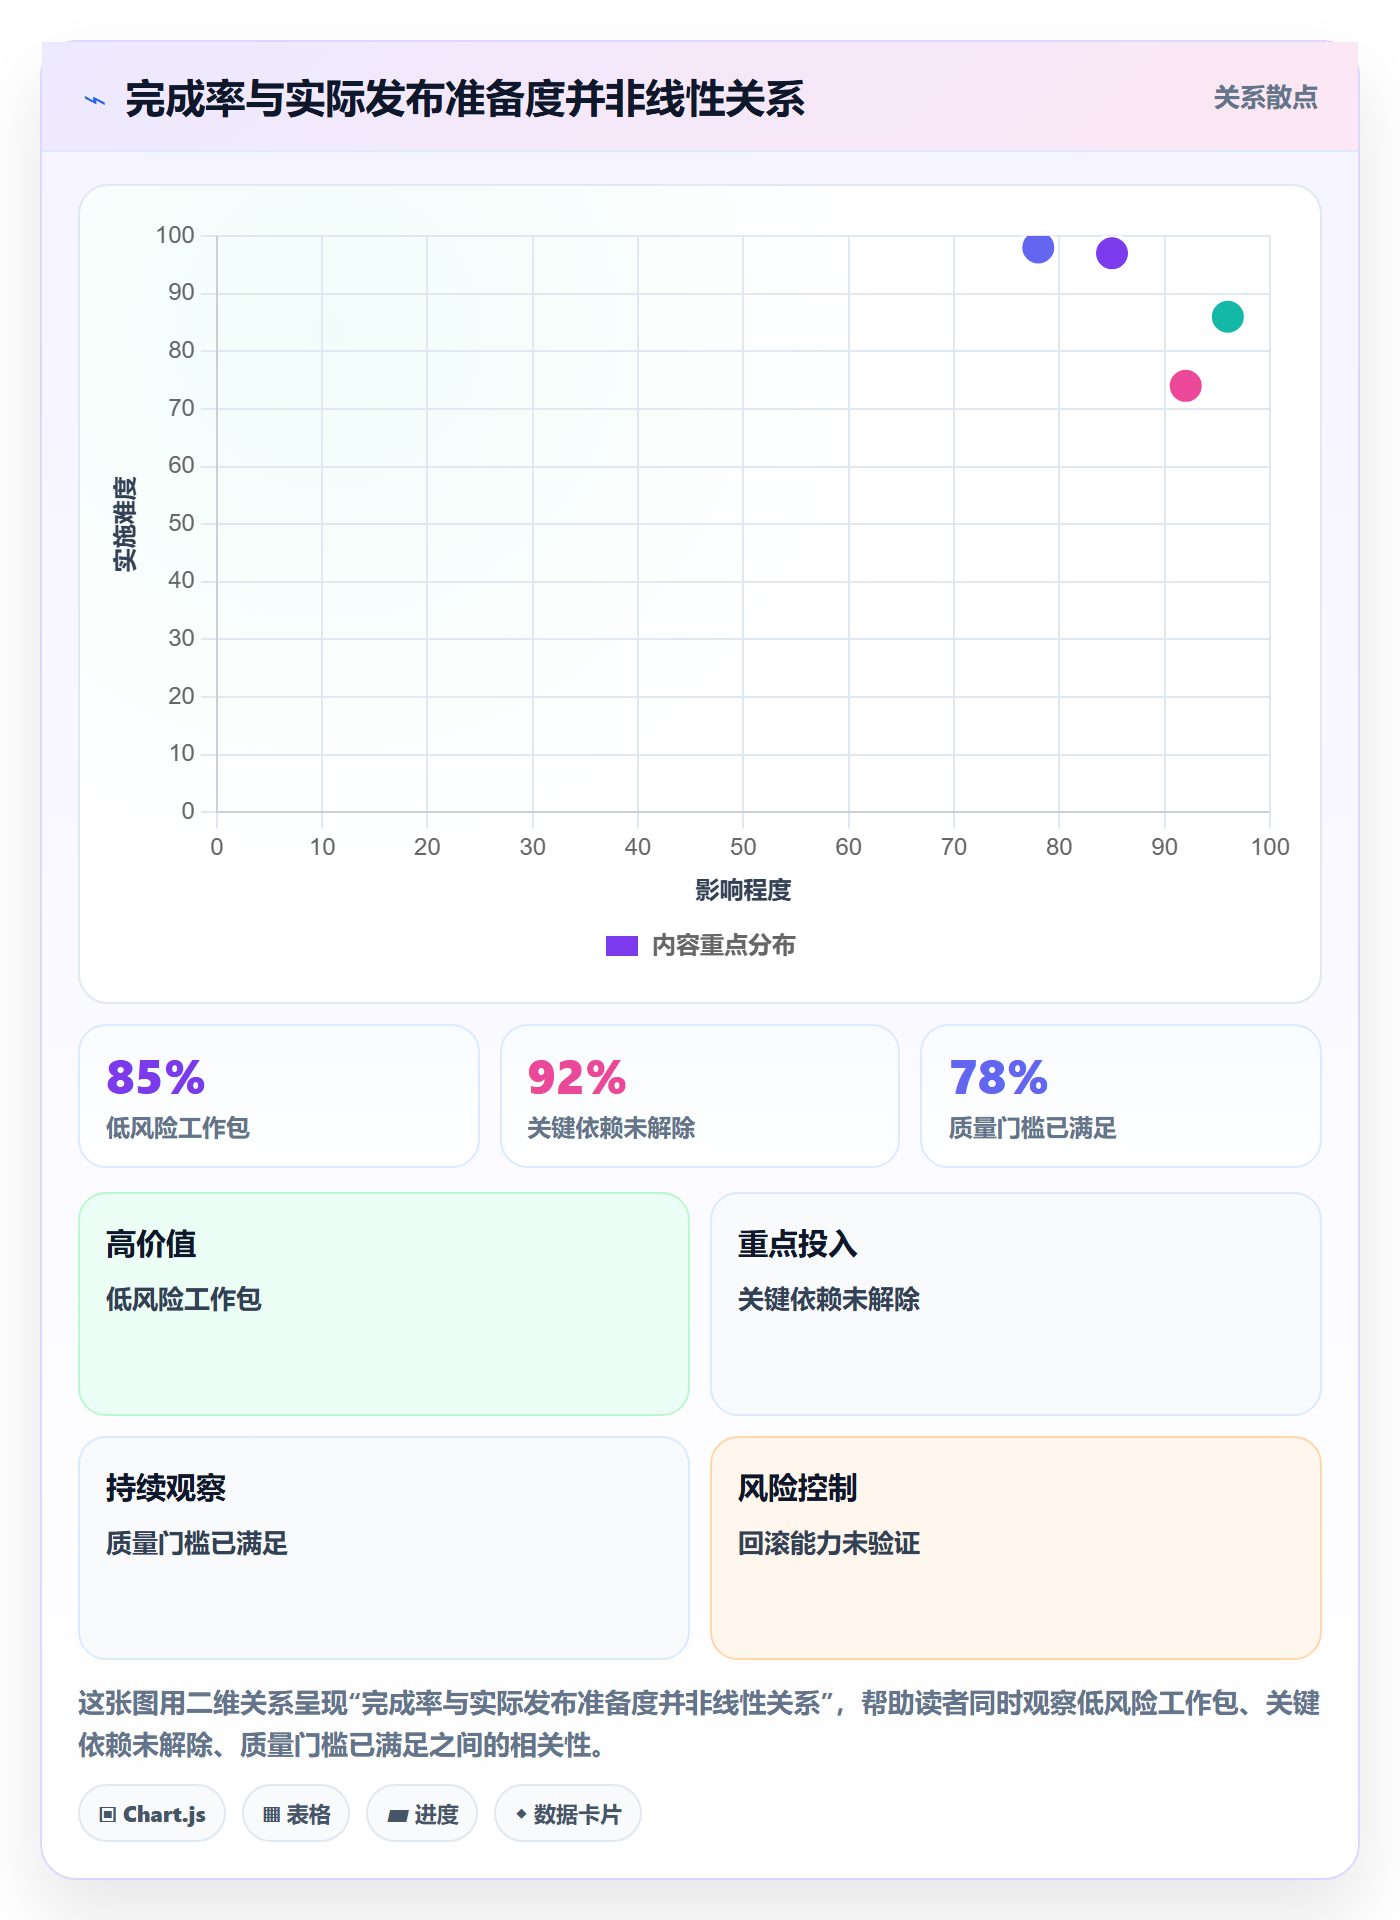
Task: Toggle the 内容重点分布 legend item
Action: 700,945
